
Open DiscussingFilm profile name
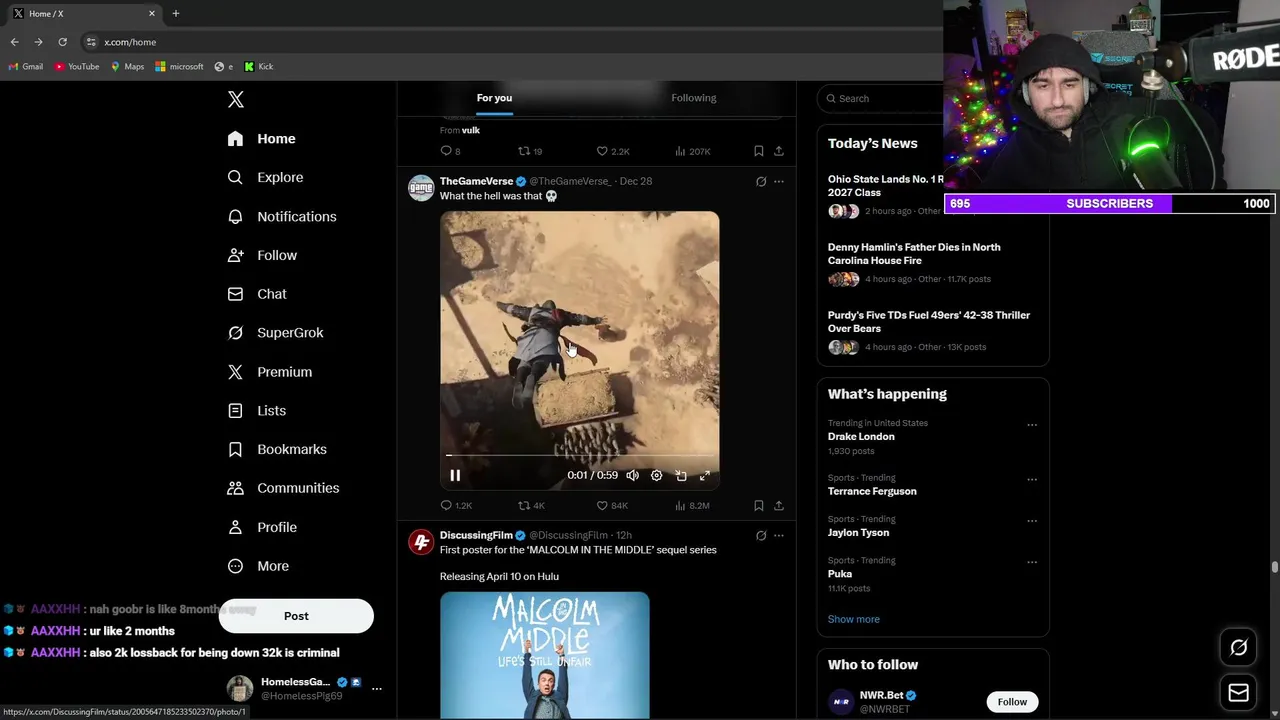476,535
